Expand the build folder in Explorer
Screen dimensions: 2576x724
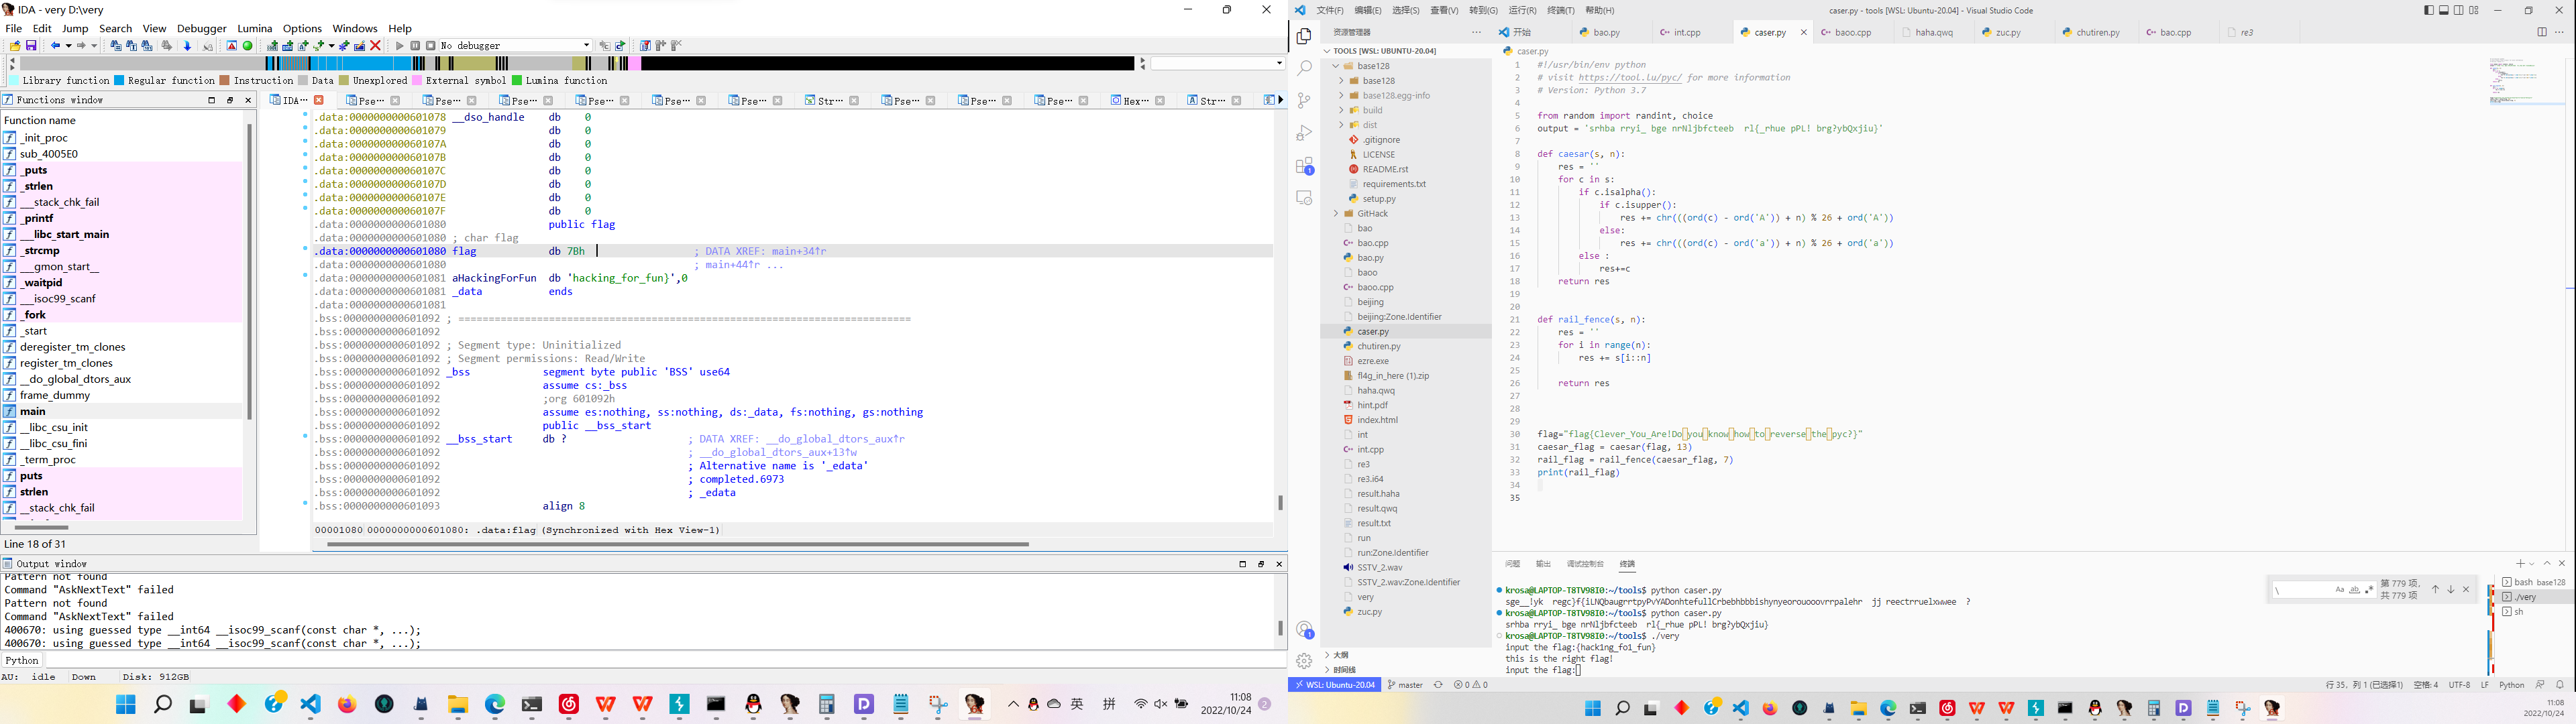click(1341, 110)
